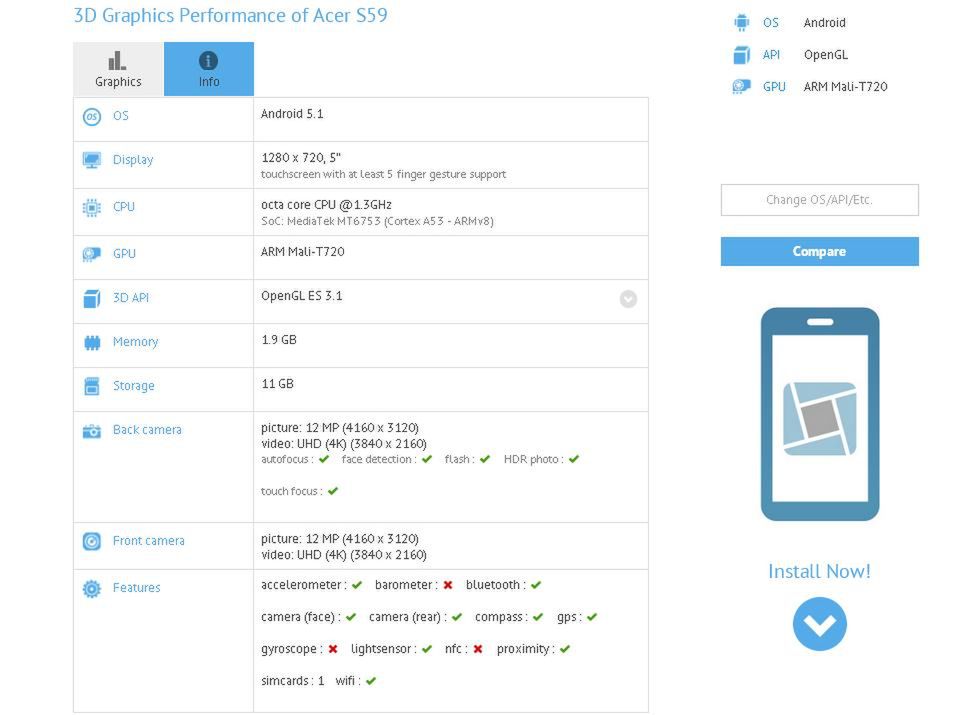This screenshot has width=964, height=715.
Task: Click the OpenGL ES 3.1 value
Action: 302,296
